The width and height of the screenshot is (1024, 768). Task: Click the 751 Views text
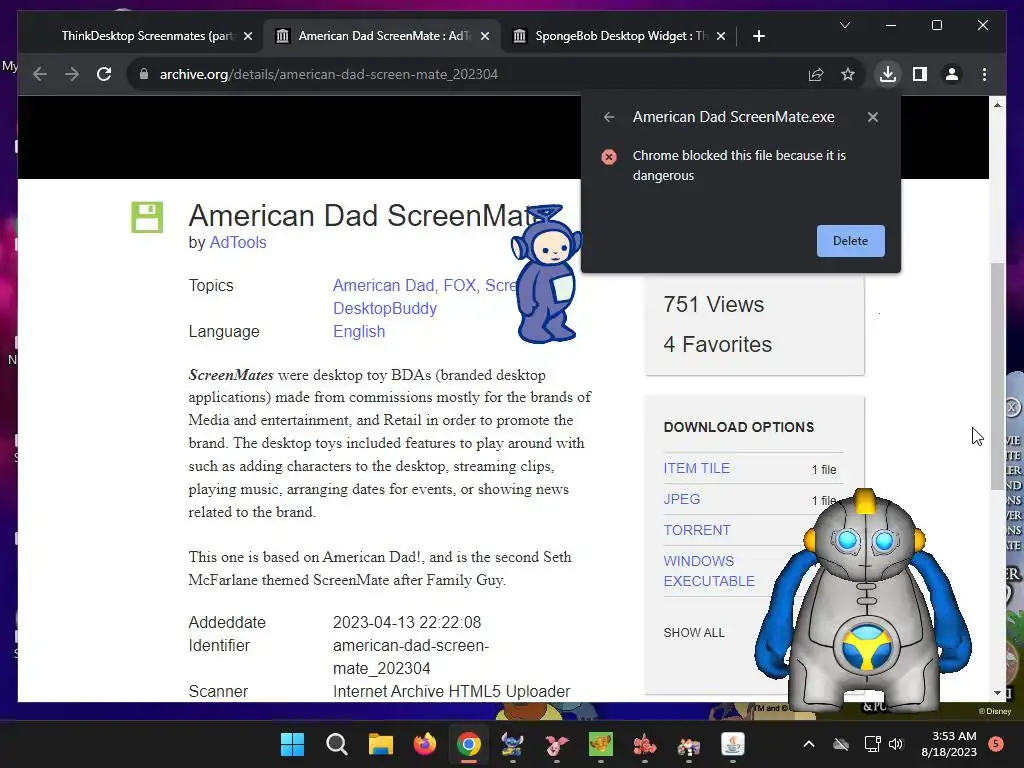[x=713, y=304]
